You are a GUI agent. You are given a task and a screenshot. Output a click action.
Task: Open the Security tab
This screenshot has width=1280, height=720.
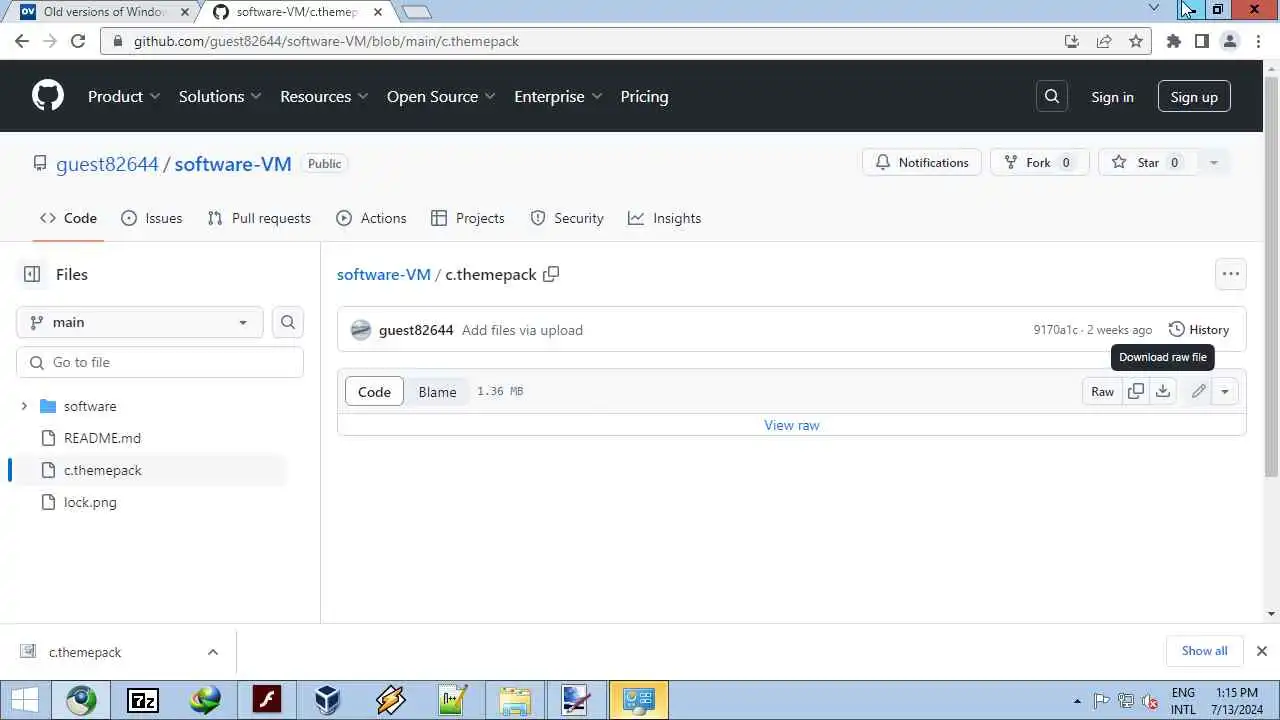tap(567, 218)
